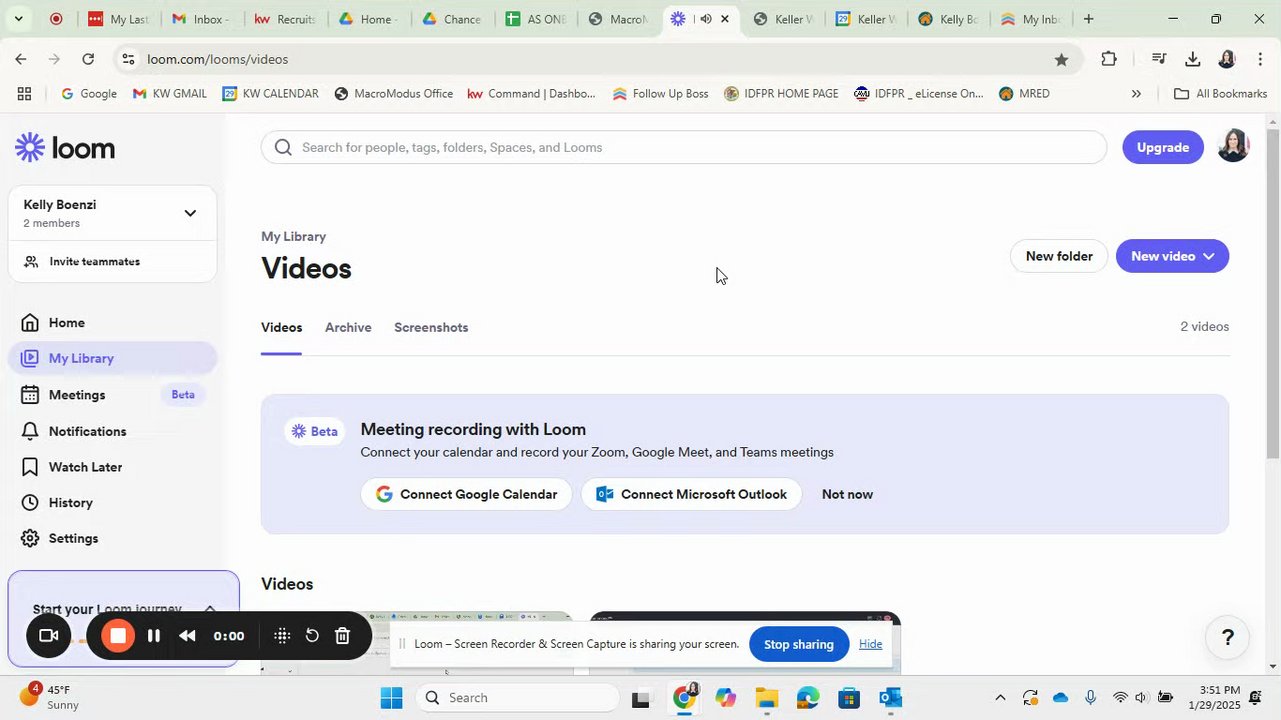Close the active Loom tab

[725, 19]
